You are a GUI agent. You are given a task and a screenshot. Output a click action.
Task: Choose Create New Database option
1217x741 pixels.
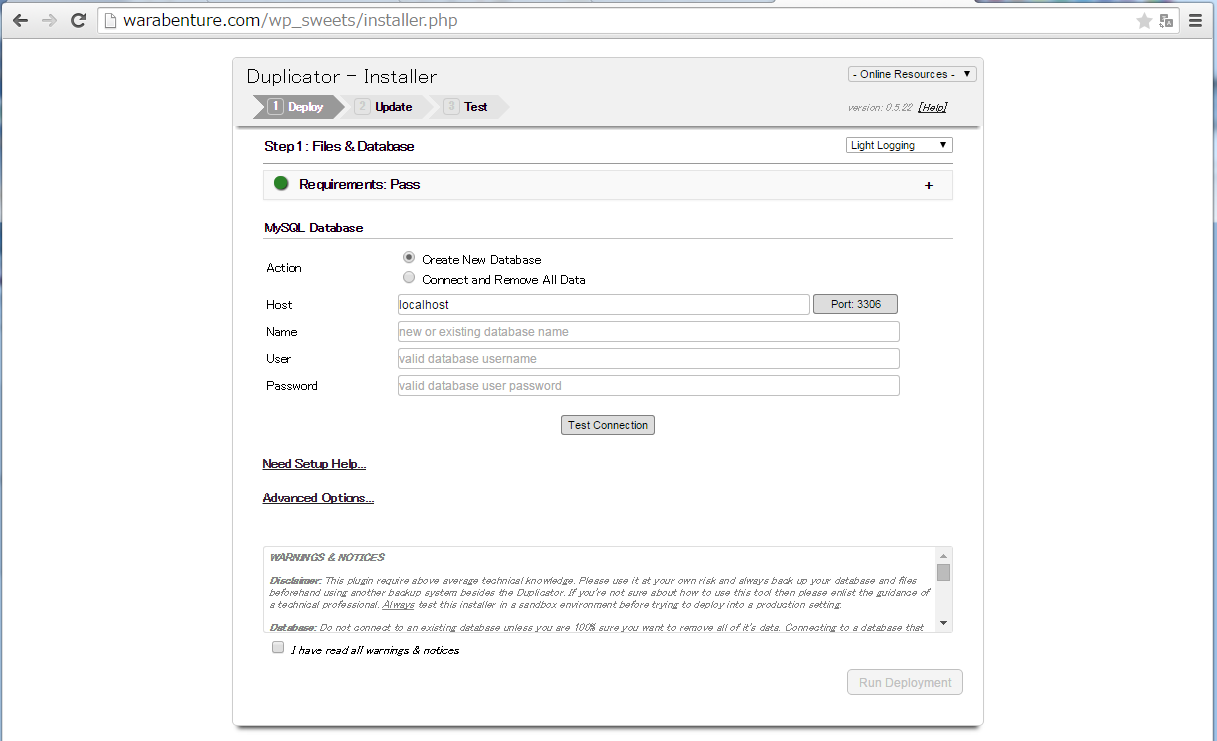[x=409, y=258]
